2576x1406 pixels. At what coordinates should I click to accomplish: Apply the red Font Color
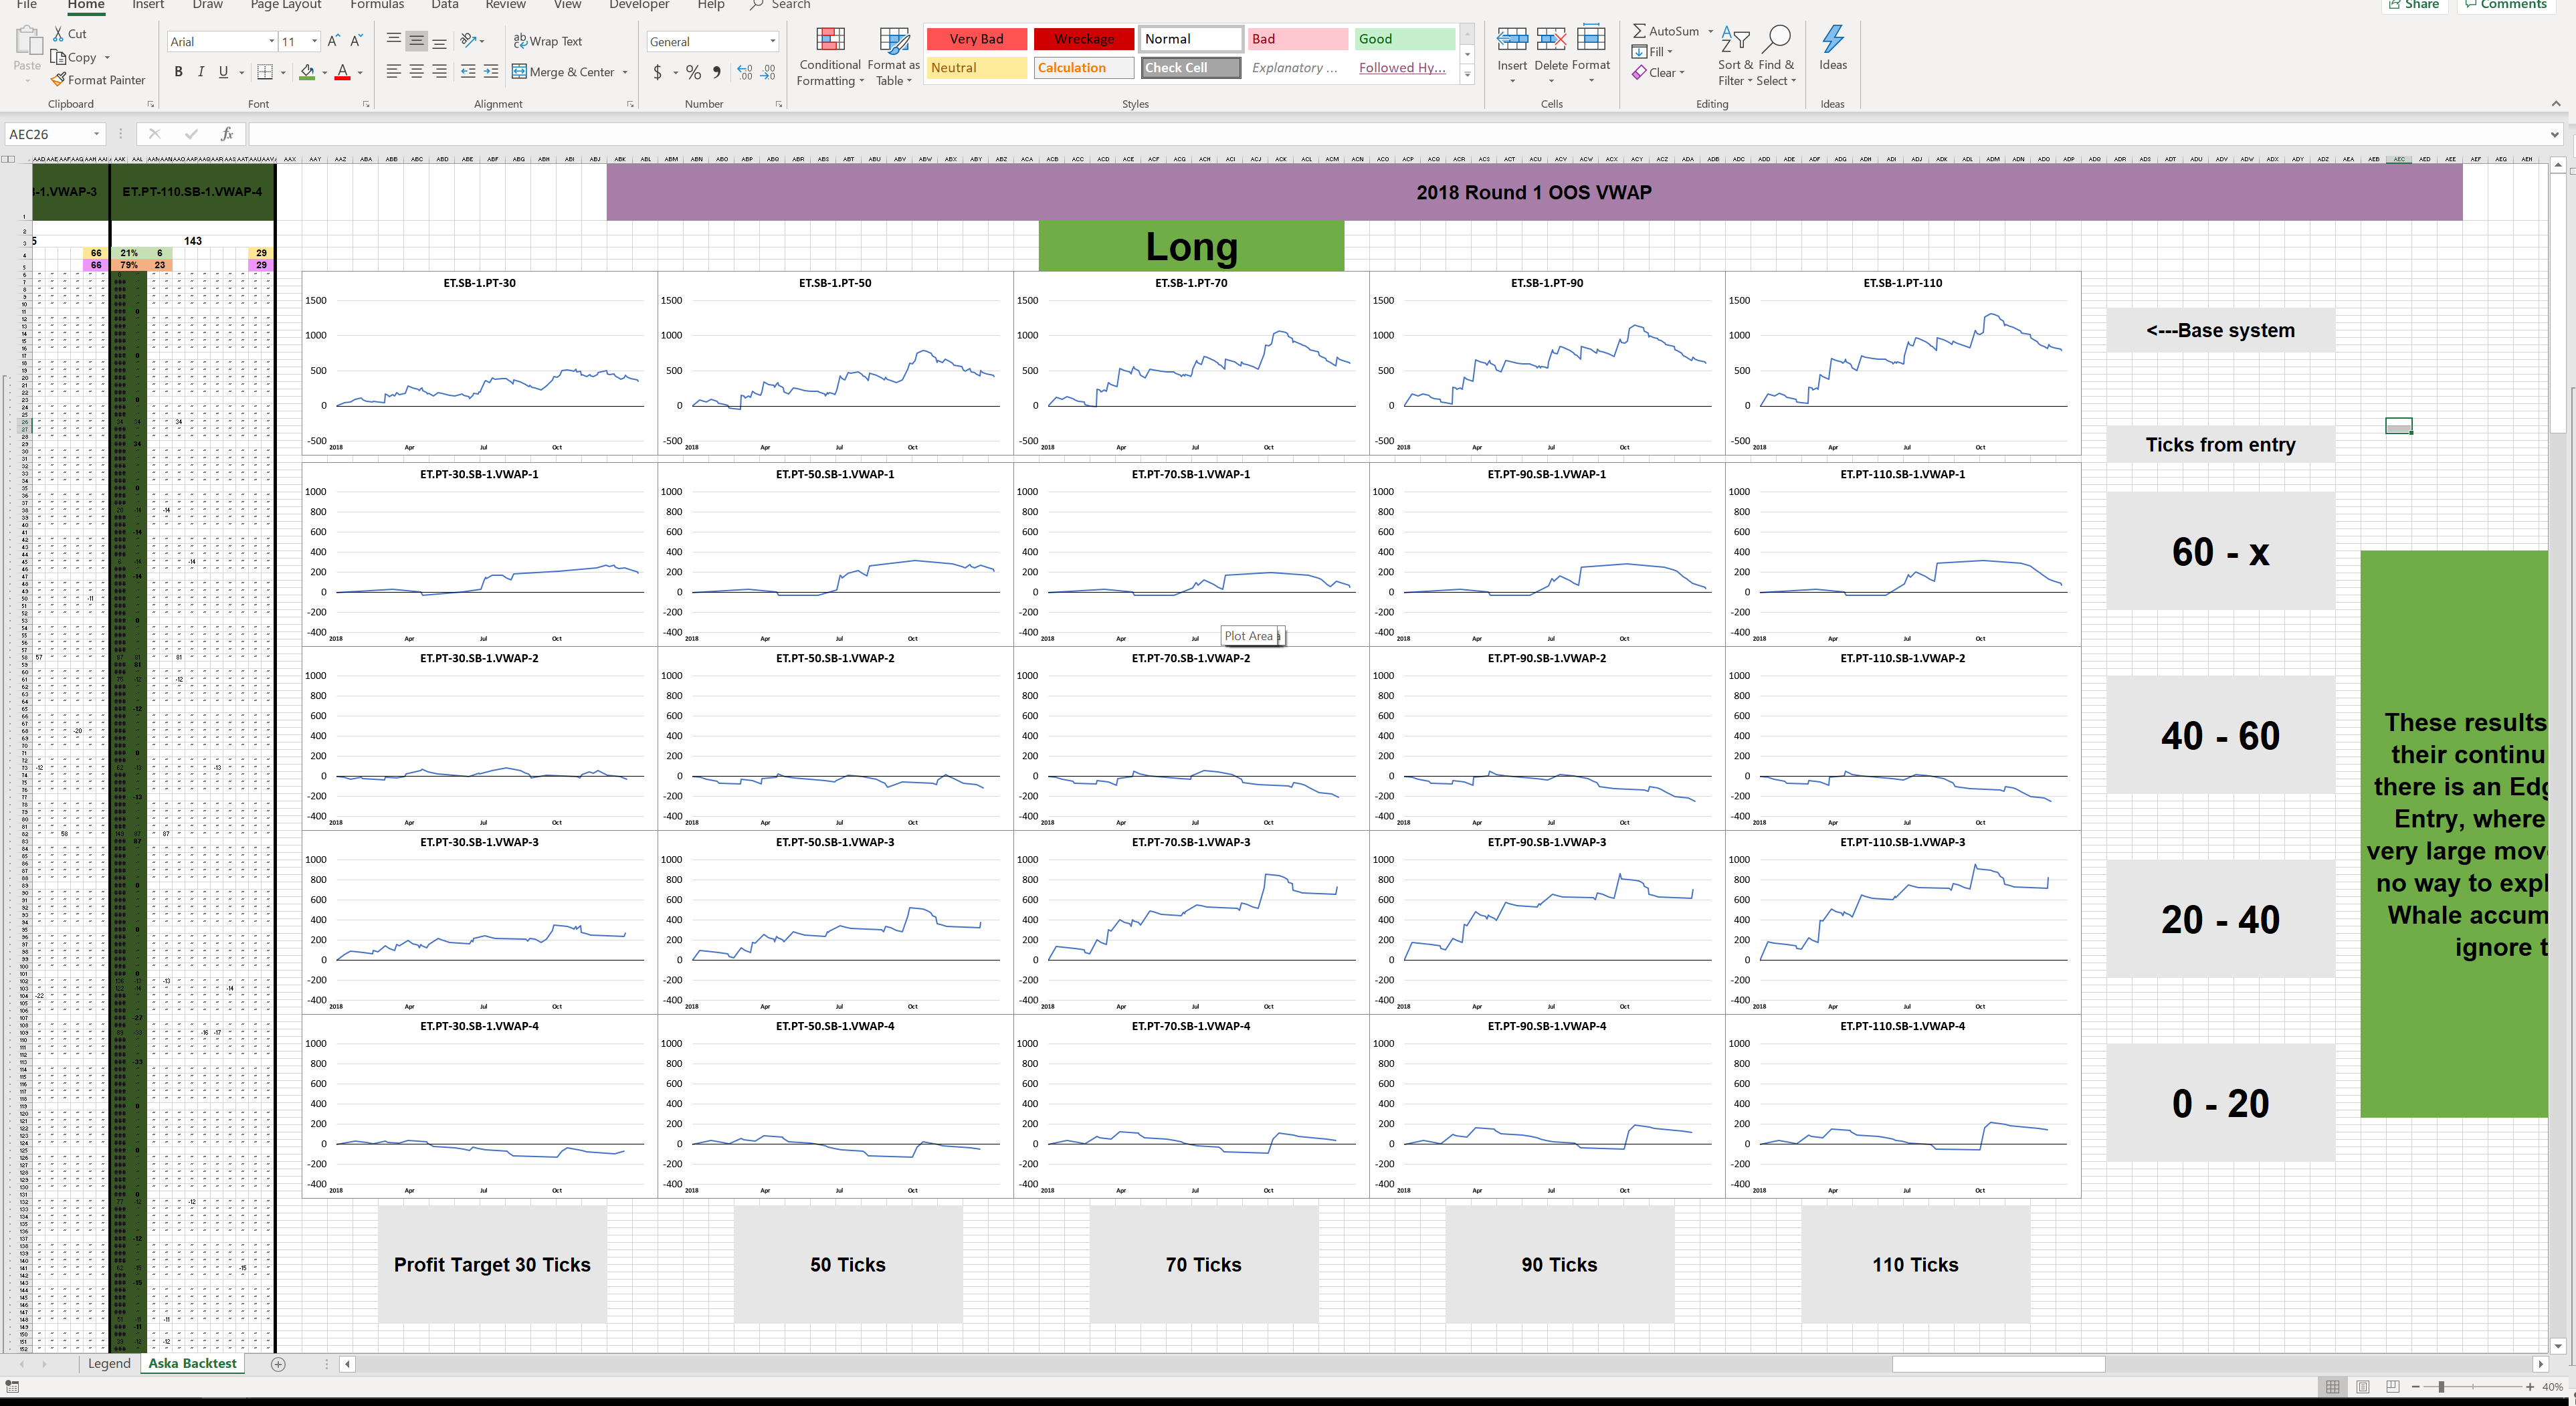[343, 72]
